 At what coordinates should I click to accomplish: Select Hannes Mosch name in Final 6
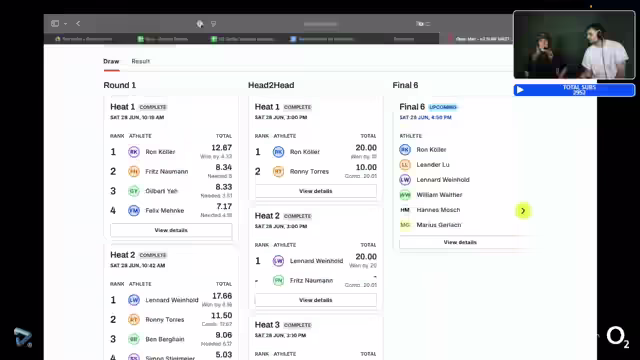[x=438, y=210]
